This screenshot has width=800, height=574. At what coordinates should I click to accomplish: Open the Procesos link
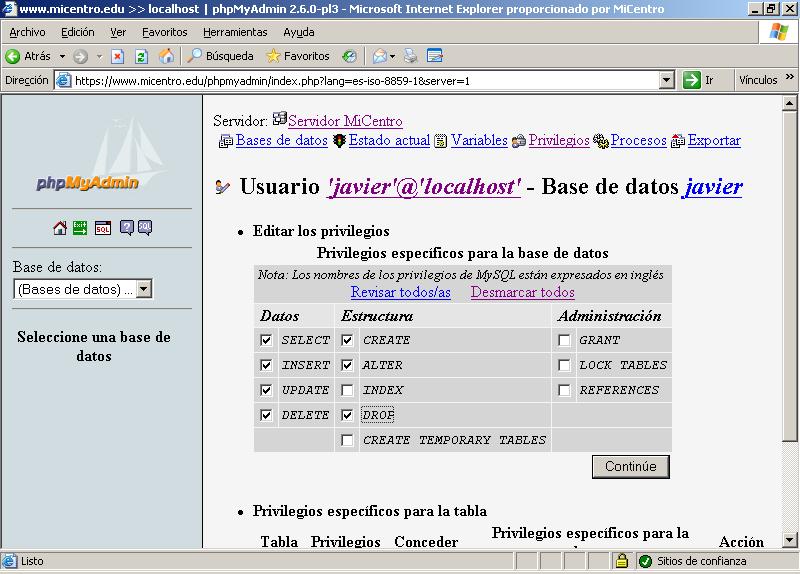tap(638, 140)
